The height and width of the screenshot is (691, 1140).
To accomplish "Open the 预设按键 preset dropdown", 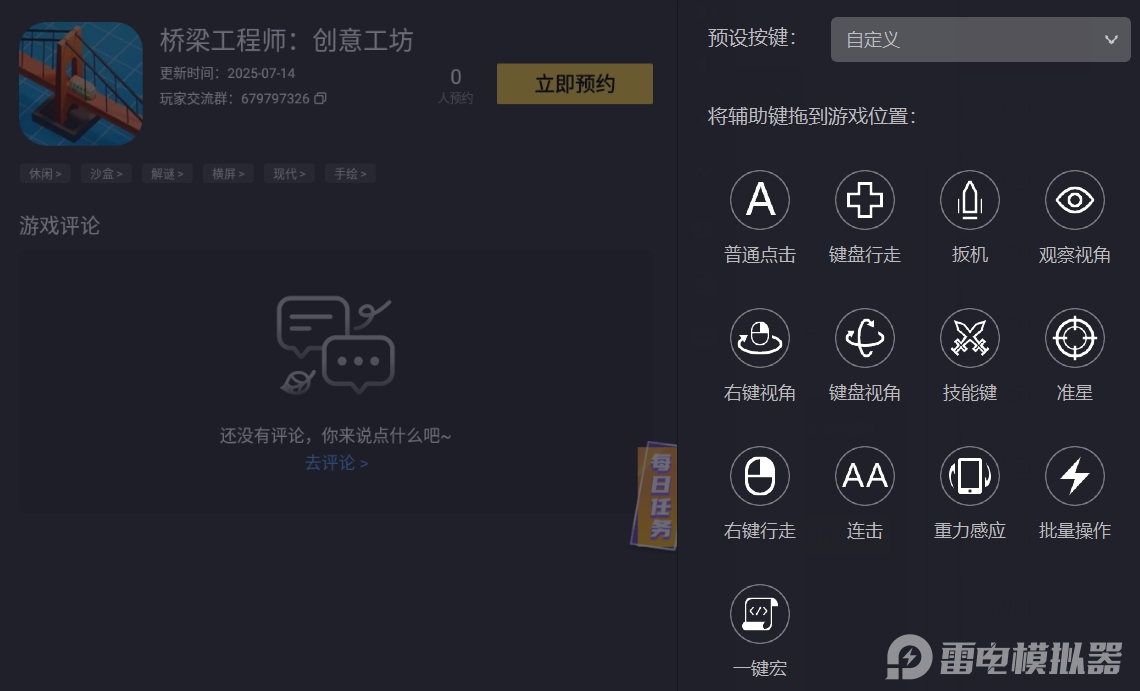I will coord(979,39).
